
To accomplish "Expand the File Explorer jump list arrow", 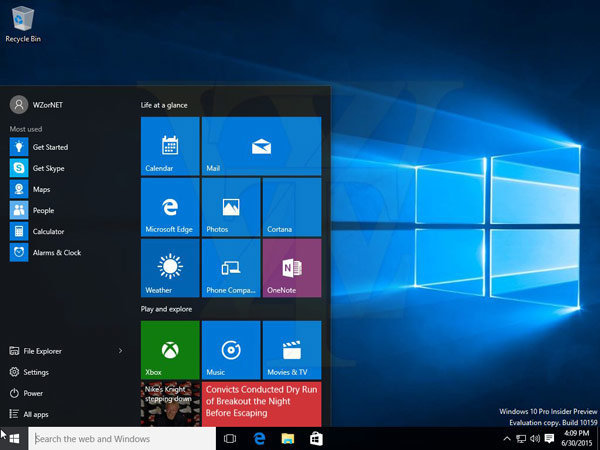I will [x=120, y=351].
